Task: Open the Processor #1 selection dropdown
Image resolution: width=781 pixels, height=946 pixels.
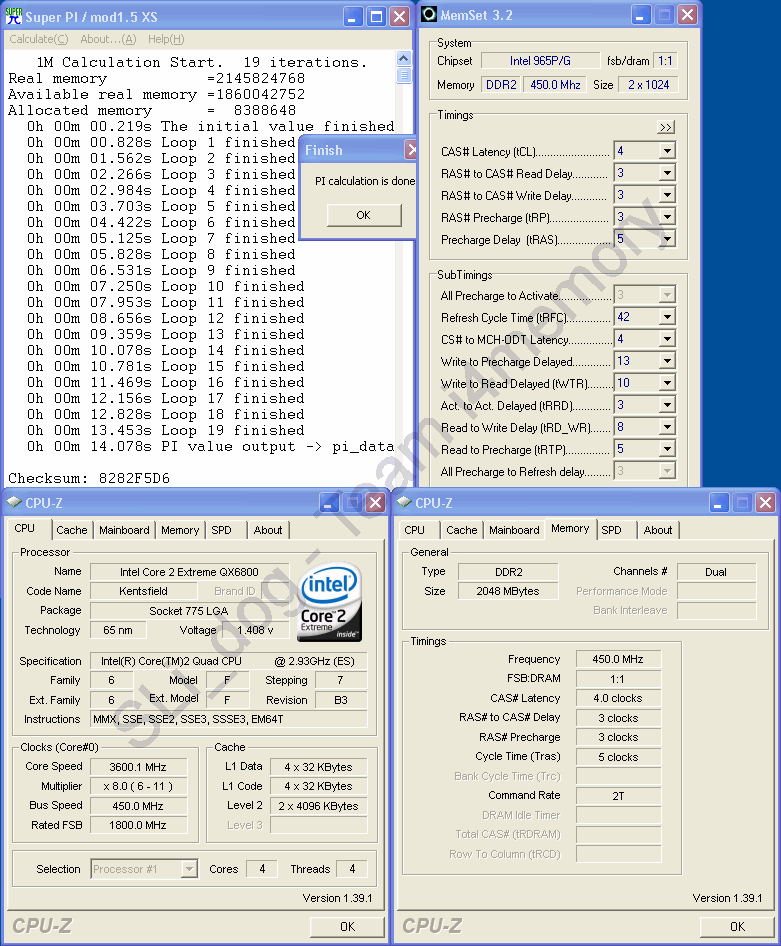Action: [x=189, y=869]
